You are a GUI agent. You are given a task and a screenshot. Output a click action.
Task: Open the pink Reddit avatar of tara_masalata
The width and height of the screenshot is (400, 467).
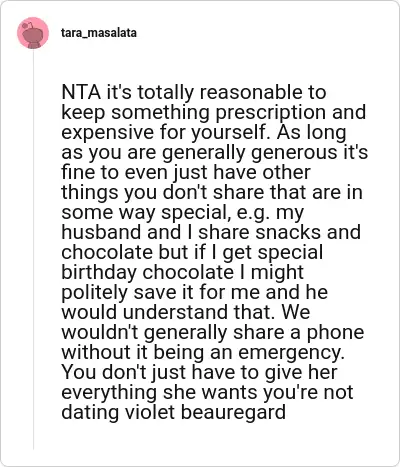(33, 33)
